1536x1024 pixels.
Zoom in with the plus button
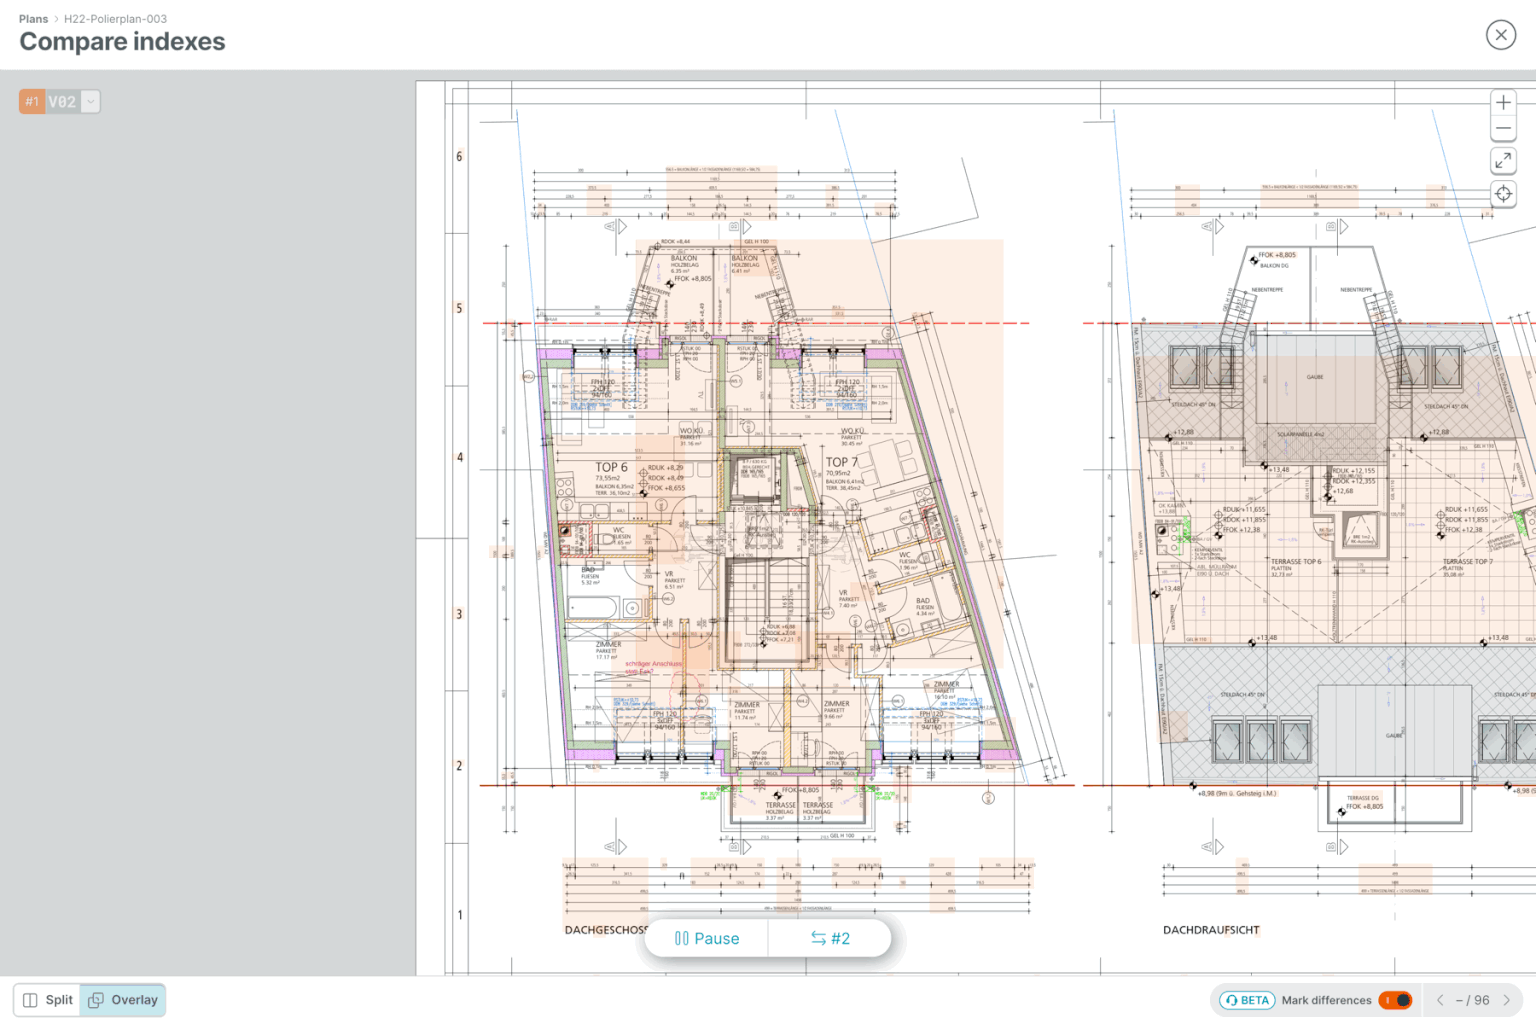coord(1503,102)
